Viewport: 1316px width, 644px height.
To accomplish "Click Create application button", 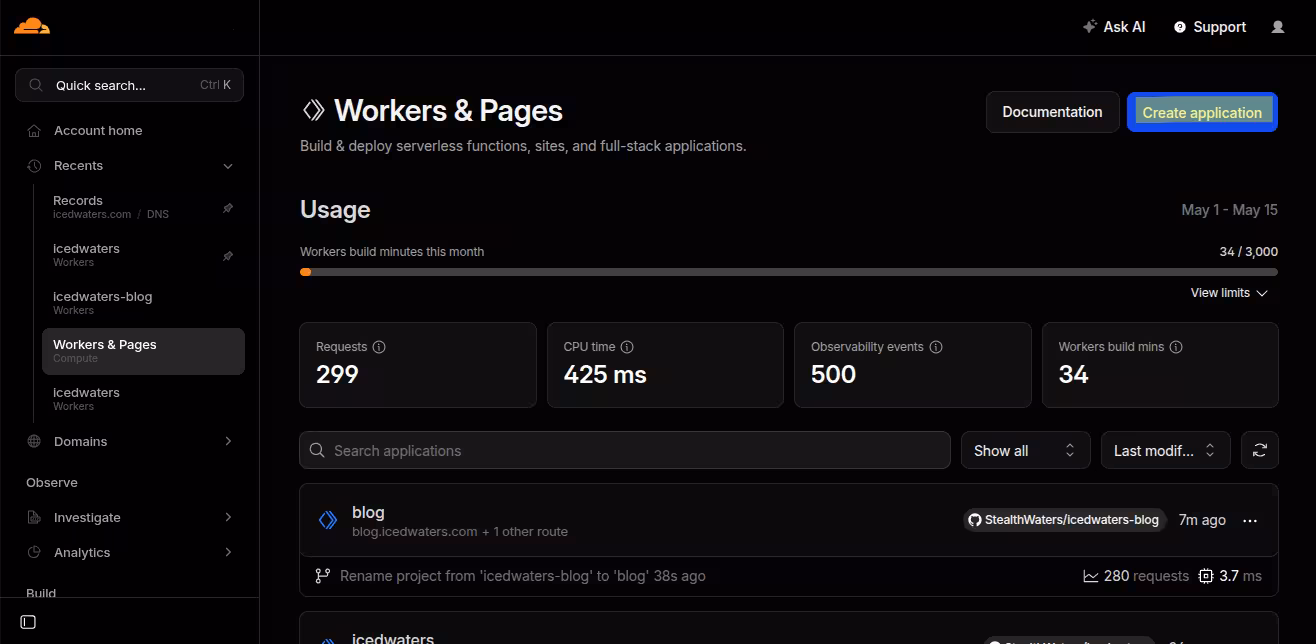I will point(1202,112).
